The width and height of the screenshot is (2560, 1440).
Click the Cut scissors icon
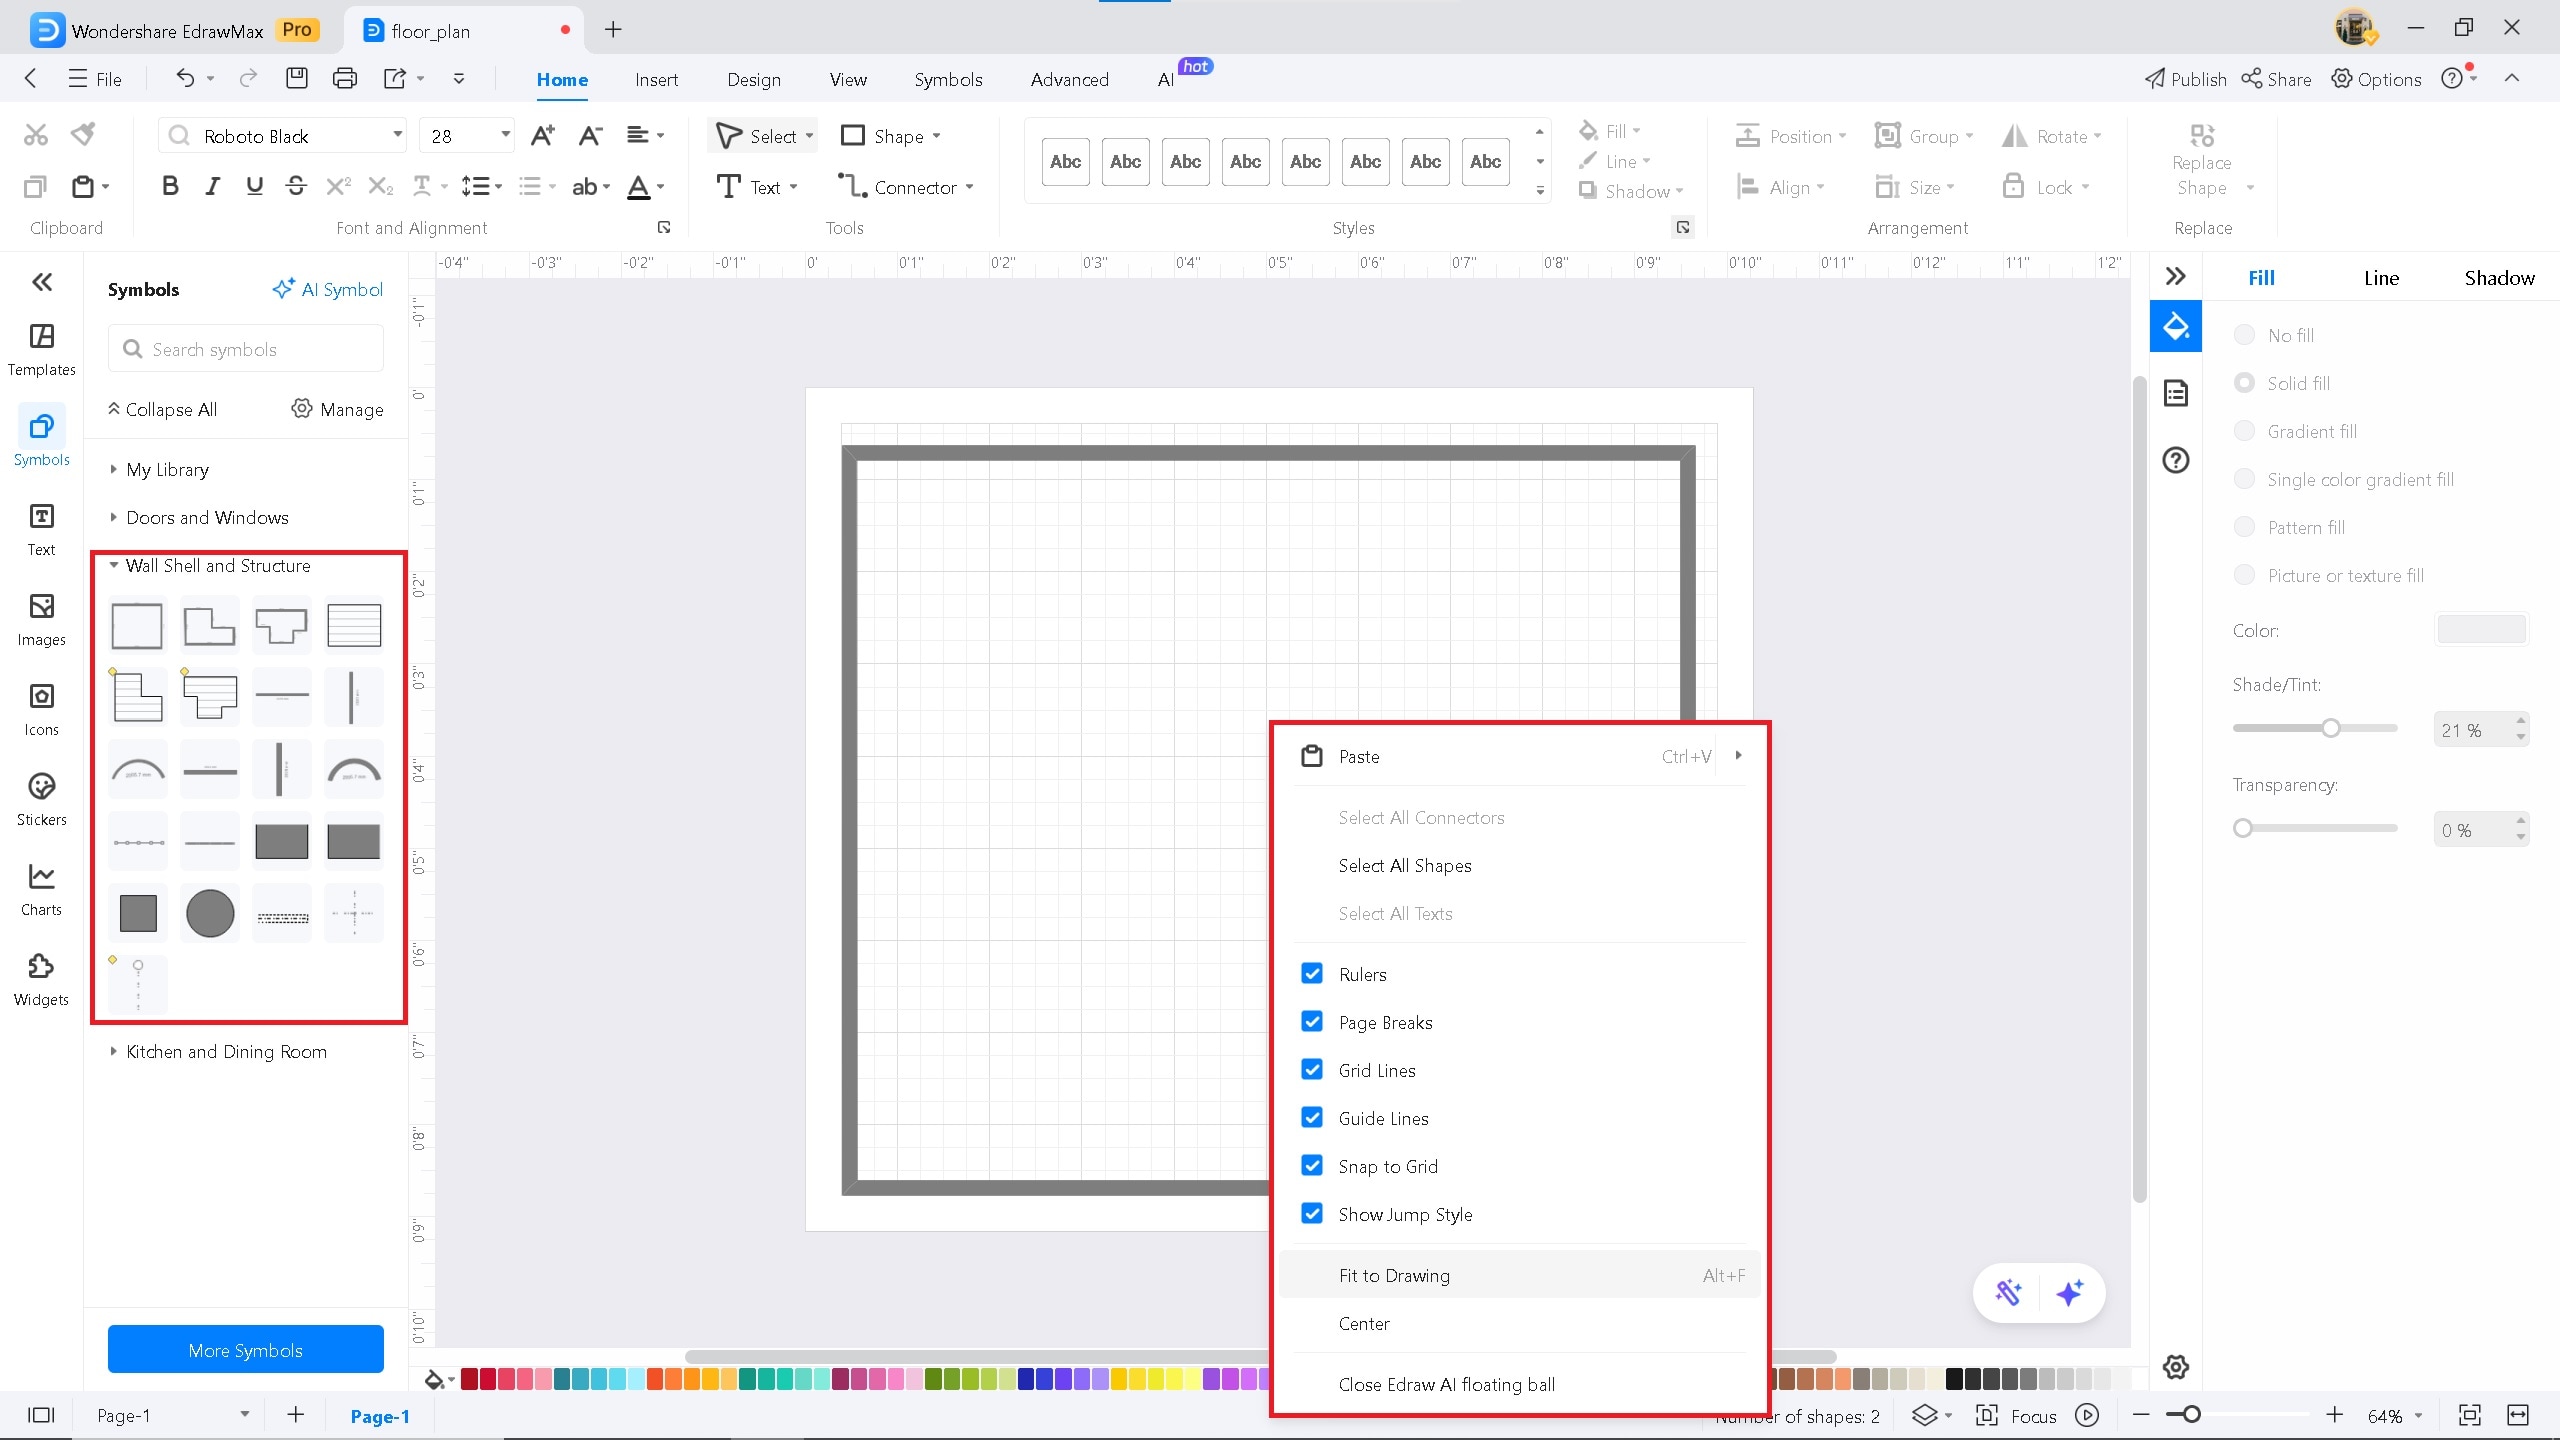point(36,134)
